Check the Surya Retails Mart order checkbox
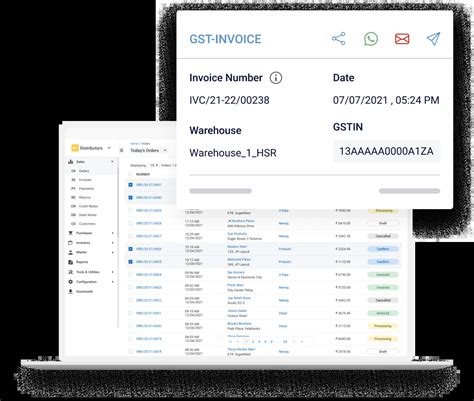Screen dimensions: 474x401 [130, 352]
